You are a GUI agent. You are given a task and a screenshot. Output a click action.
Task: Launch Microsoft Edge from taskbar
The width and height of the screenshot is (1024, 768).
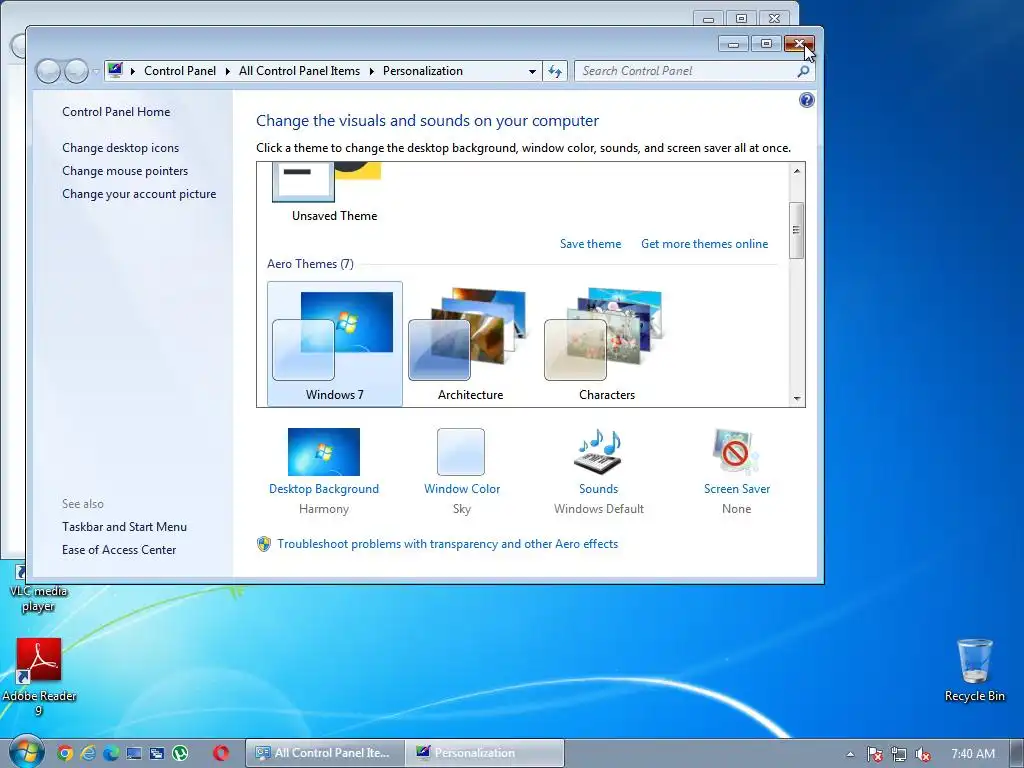click(111, 753)
